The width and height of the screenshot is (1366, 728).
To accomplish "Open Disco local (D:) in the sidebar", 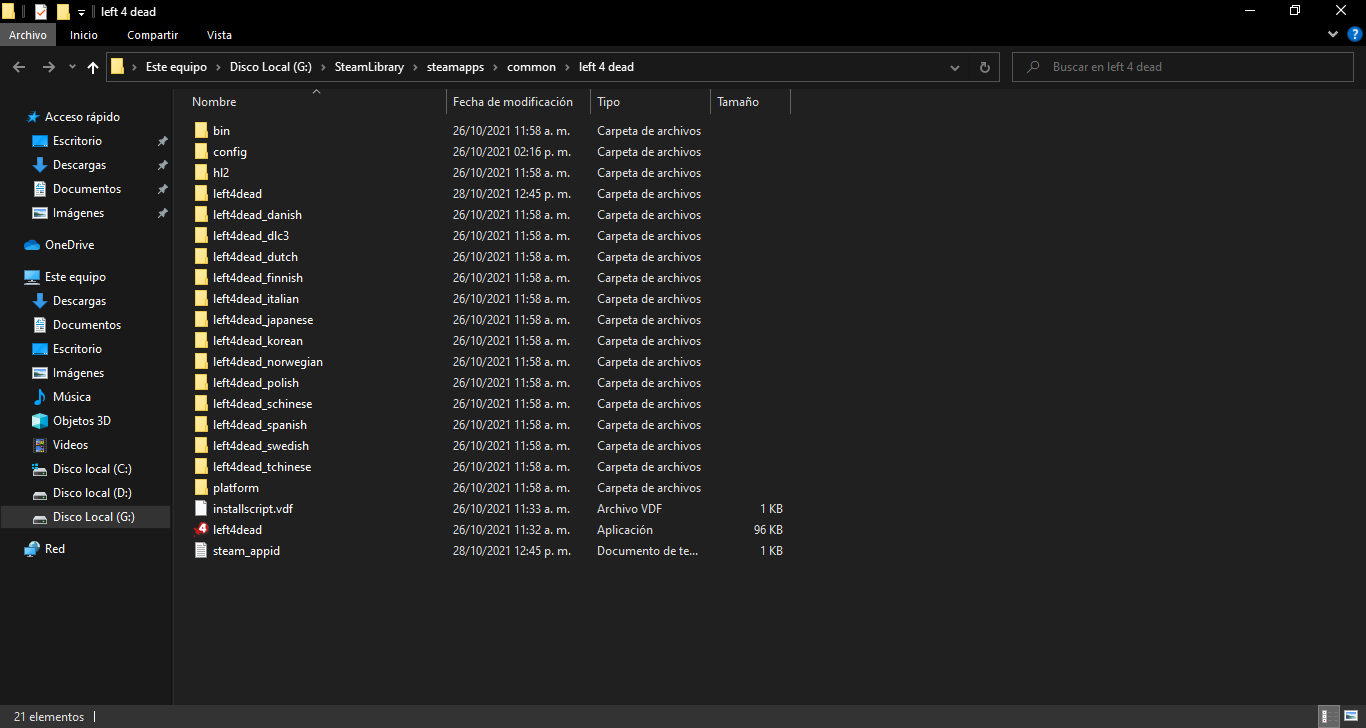I will [x=92, y=493].
